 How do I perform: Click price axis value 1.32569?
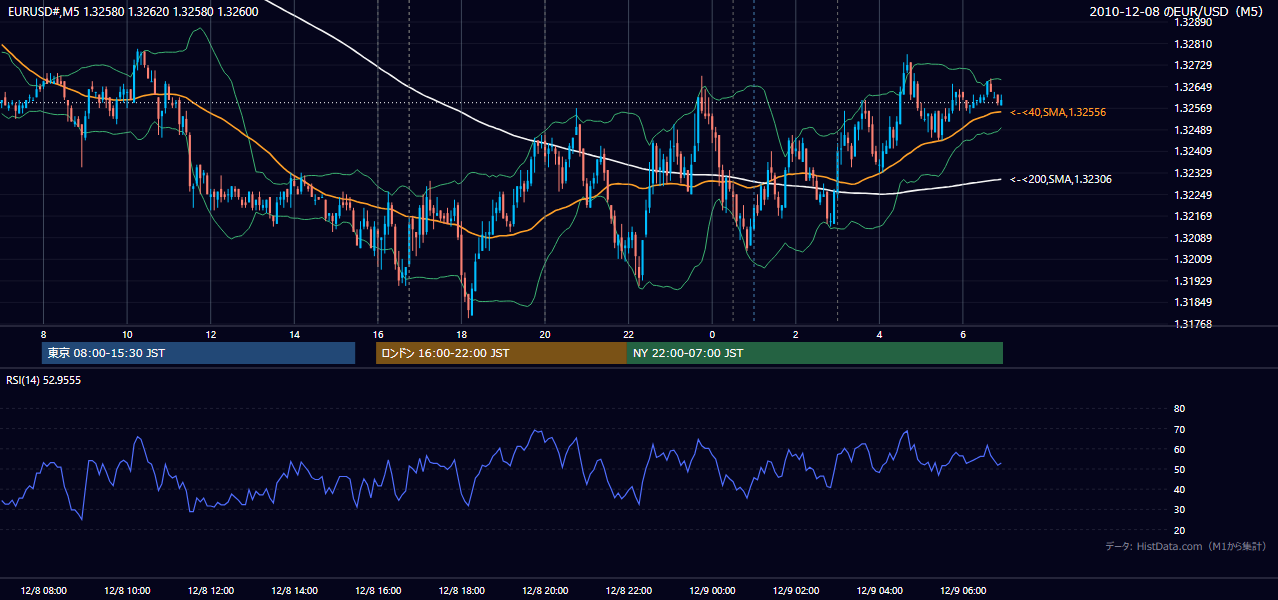(1194, 108)
